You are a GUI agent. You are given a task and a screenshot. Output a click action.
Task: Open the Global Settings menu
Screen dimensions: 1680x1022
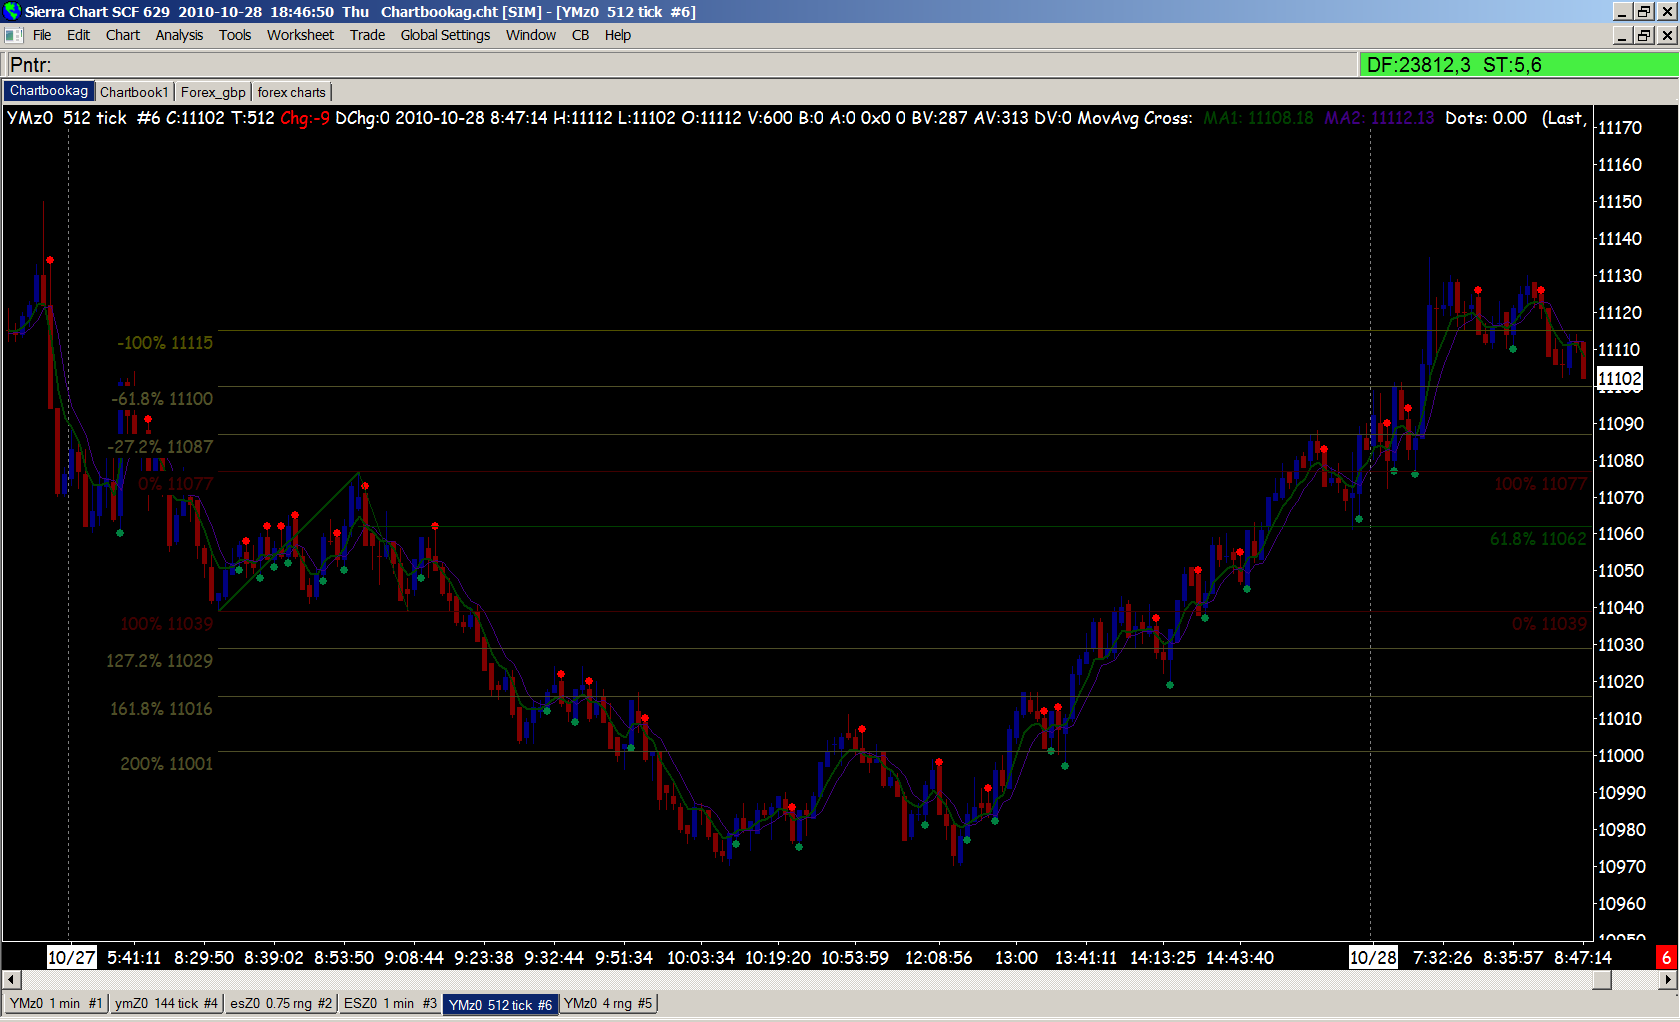click(x=445, y=35)
